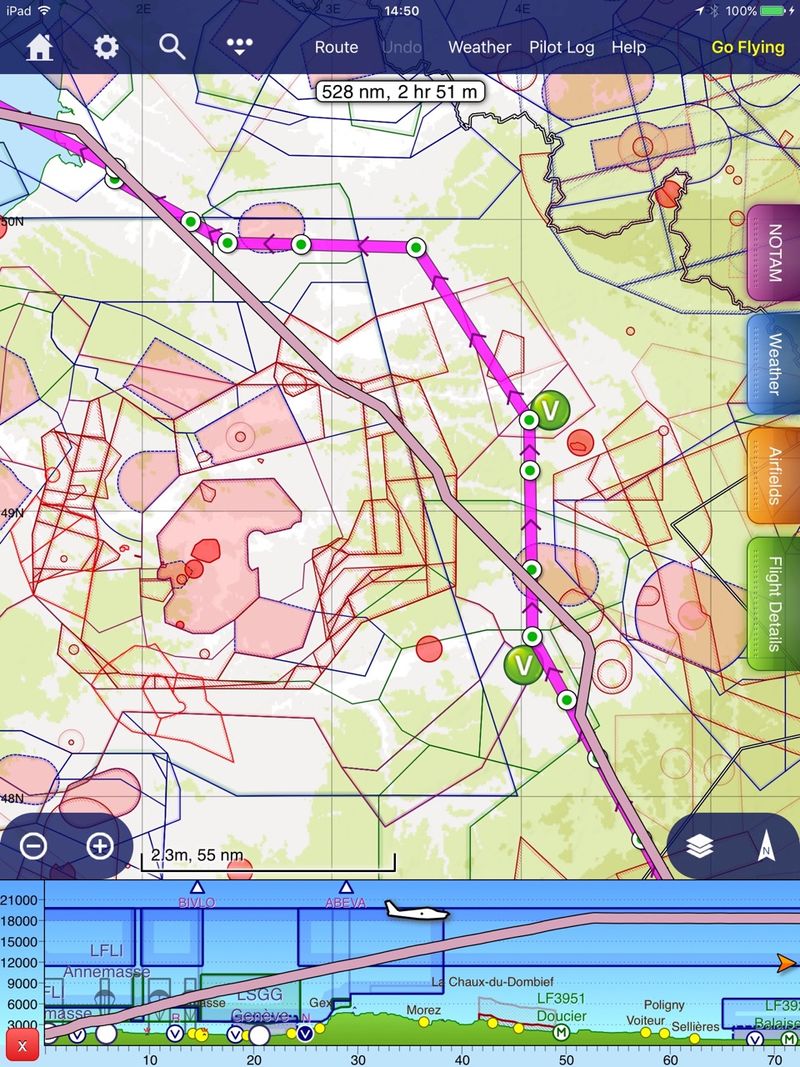Tap the Help menu item
Viewport: 800px width, 1067px height.
(x=629, y=47)
